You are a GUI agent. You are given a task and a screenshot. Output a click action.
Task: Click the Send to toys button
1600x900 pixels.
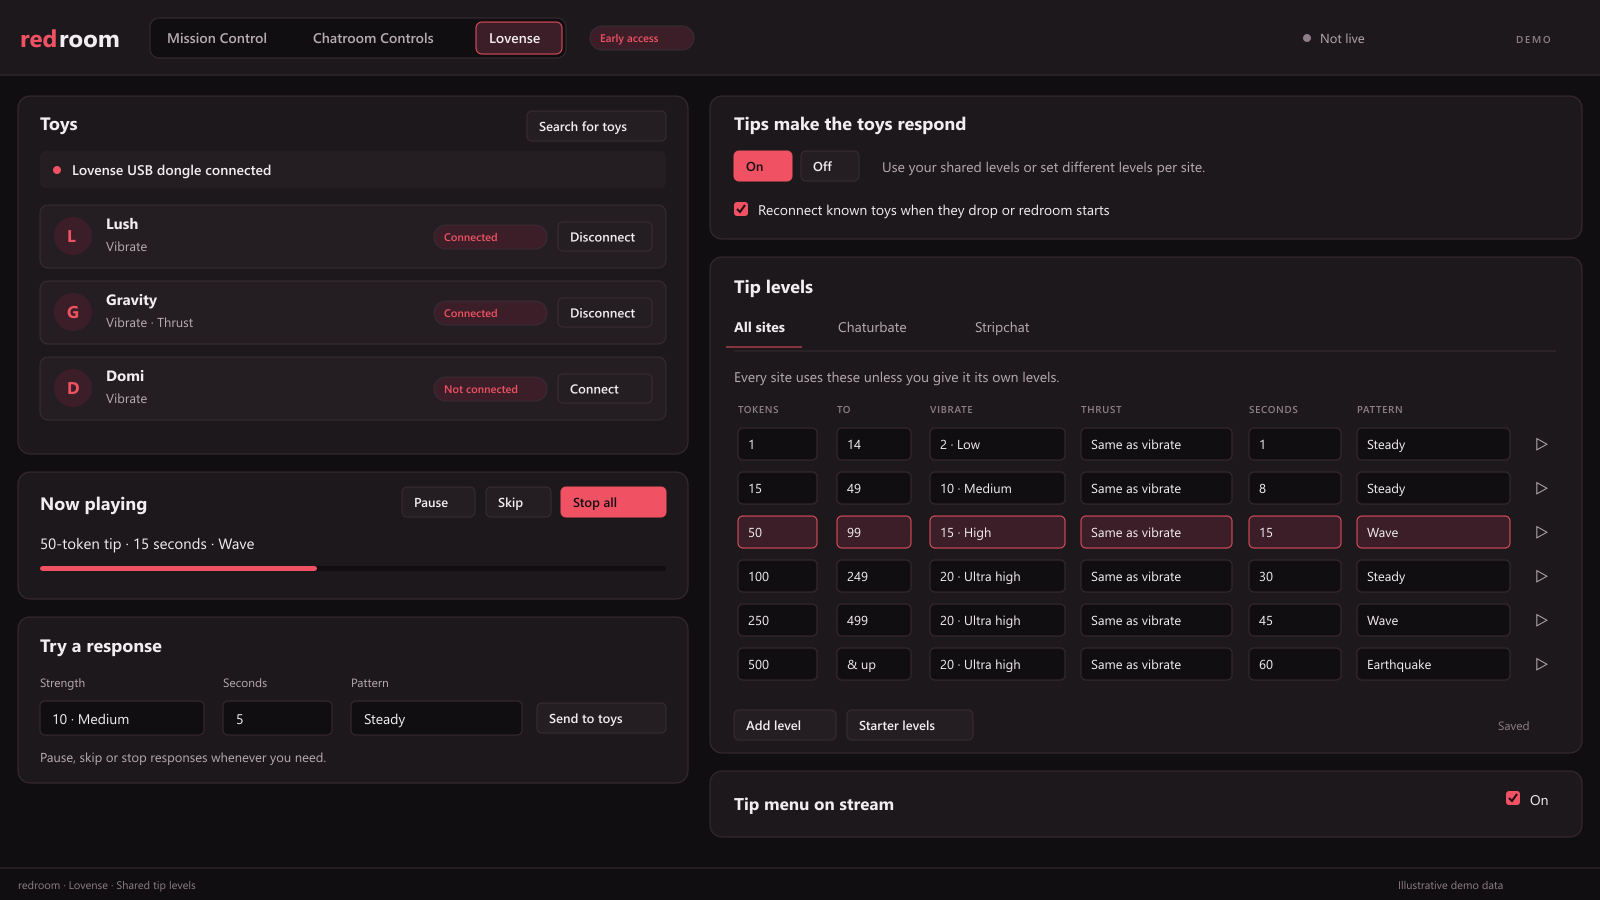[x=601, y=718]
